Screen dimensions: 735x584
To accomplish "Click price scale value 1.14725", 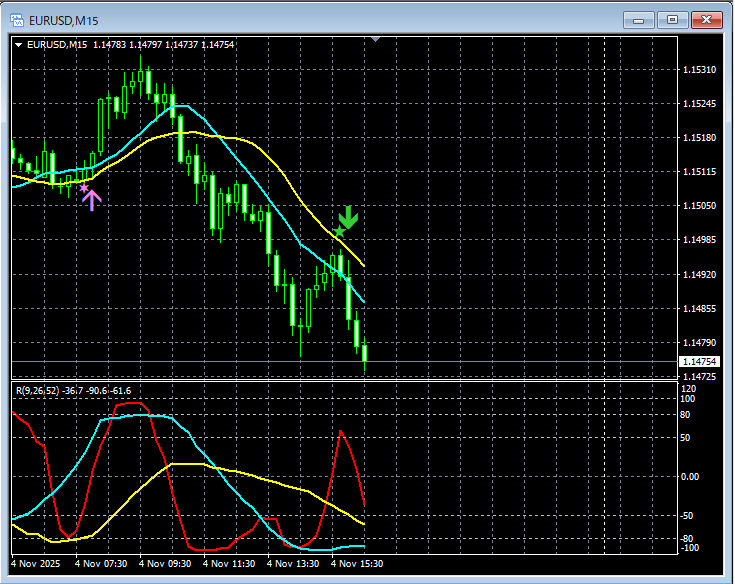I will (699, 376).
